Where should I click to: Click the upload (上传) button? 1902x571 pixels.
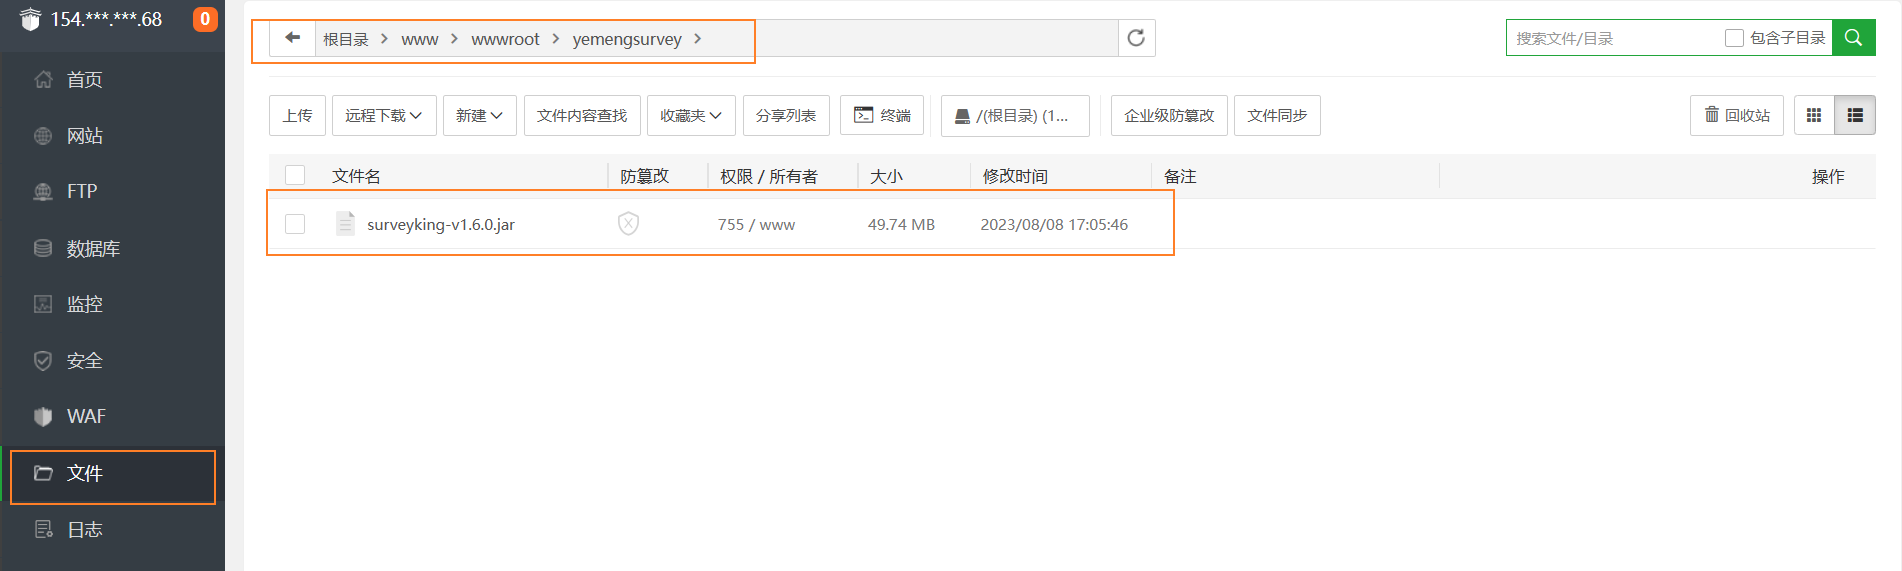pyautogui.click(x=297, y=116)
